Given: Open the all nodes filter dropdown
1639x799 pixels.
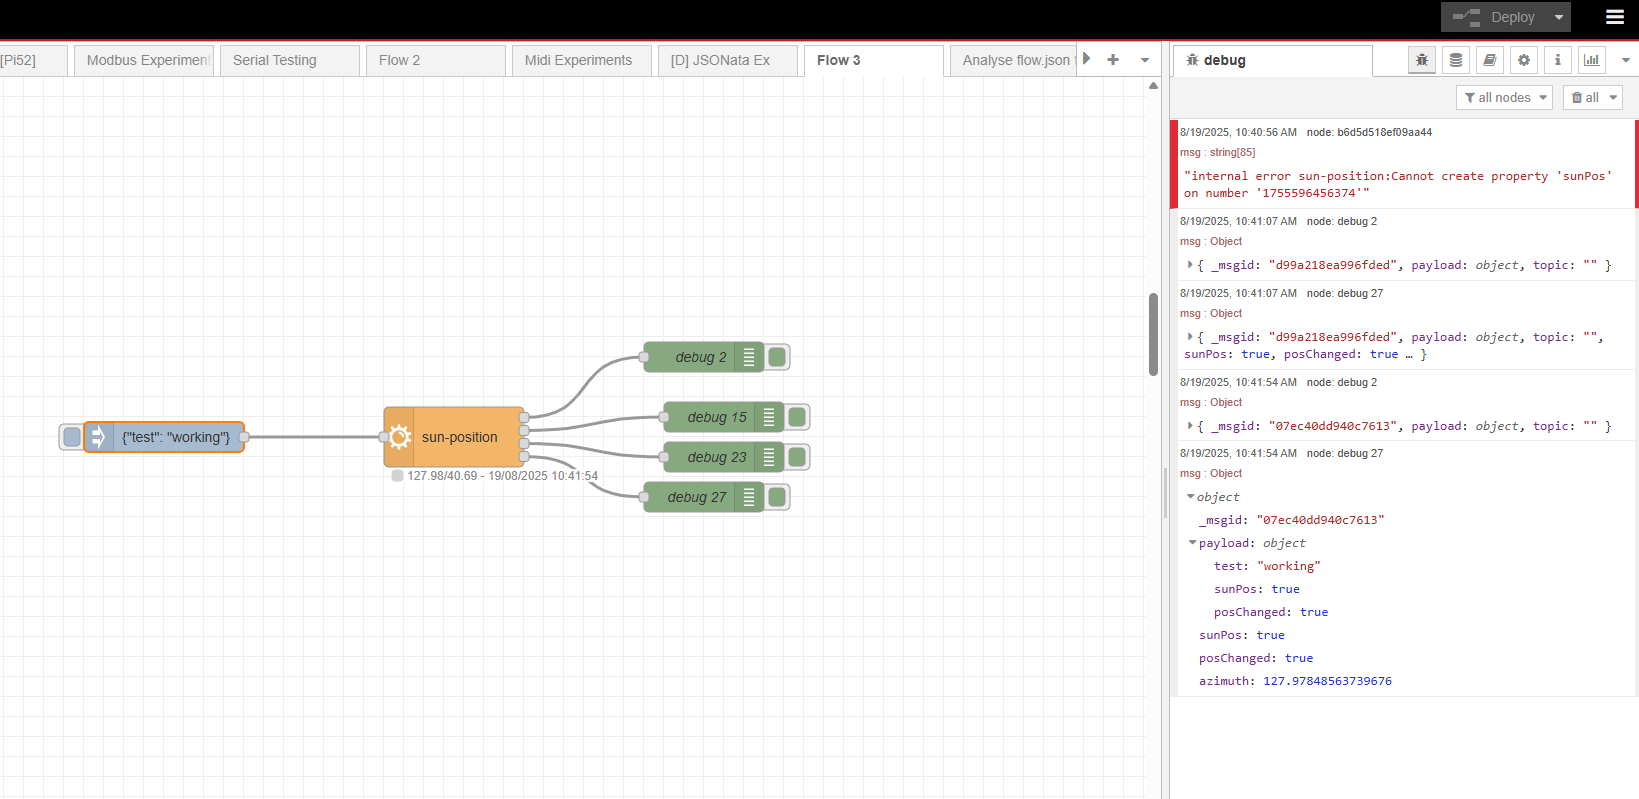Looking at the screenshot, I should click(1504, 97).
